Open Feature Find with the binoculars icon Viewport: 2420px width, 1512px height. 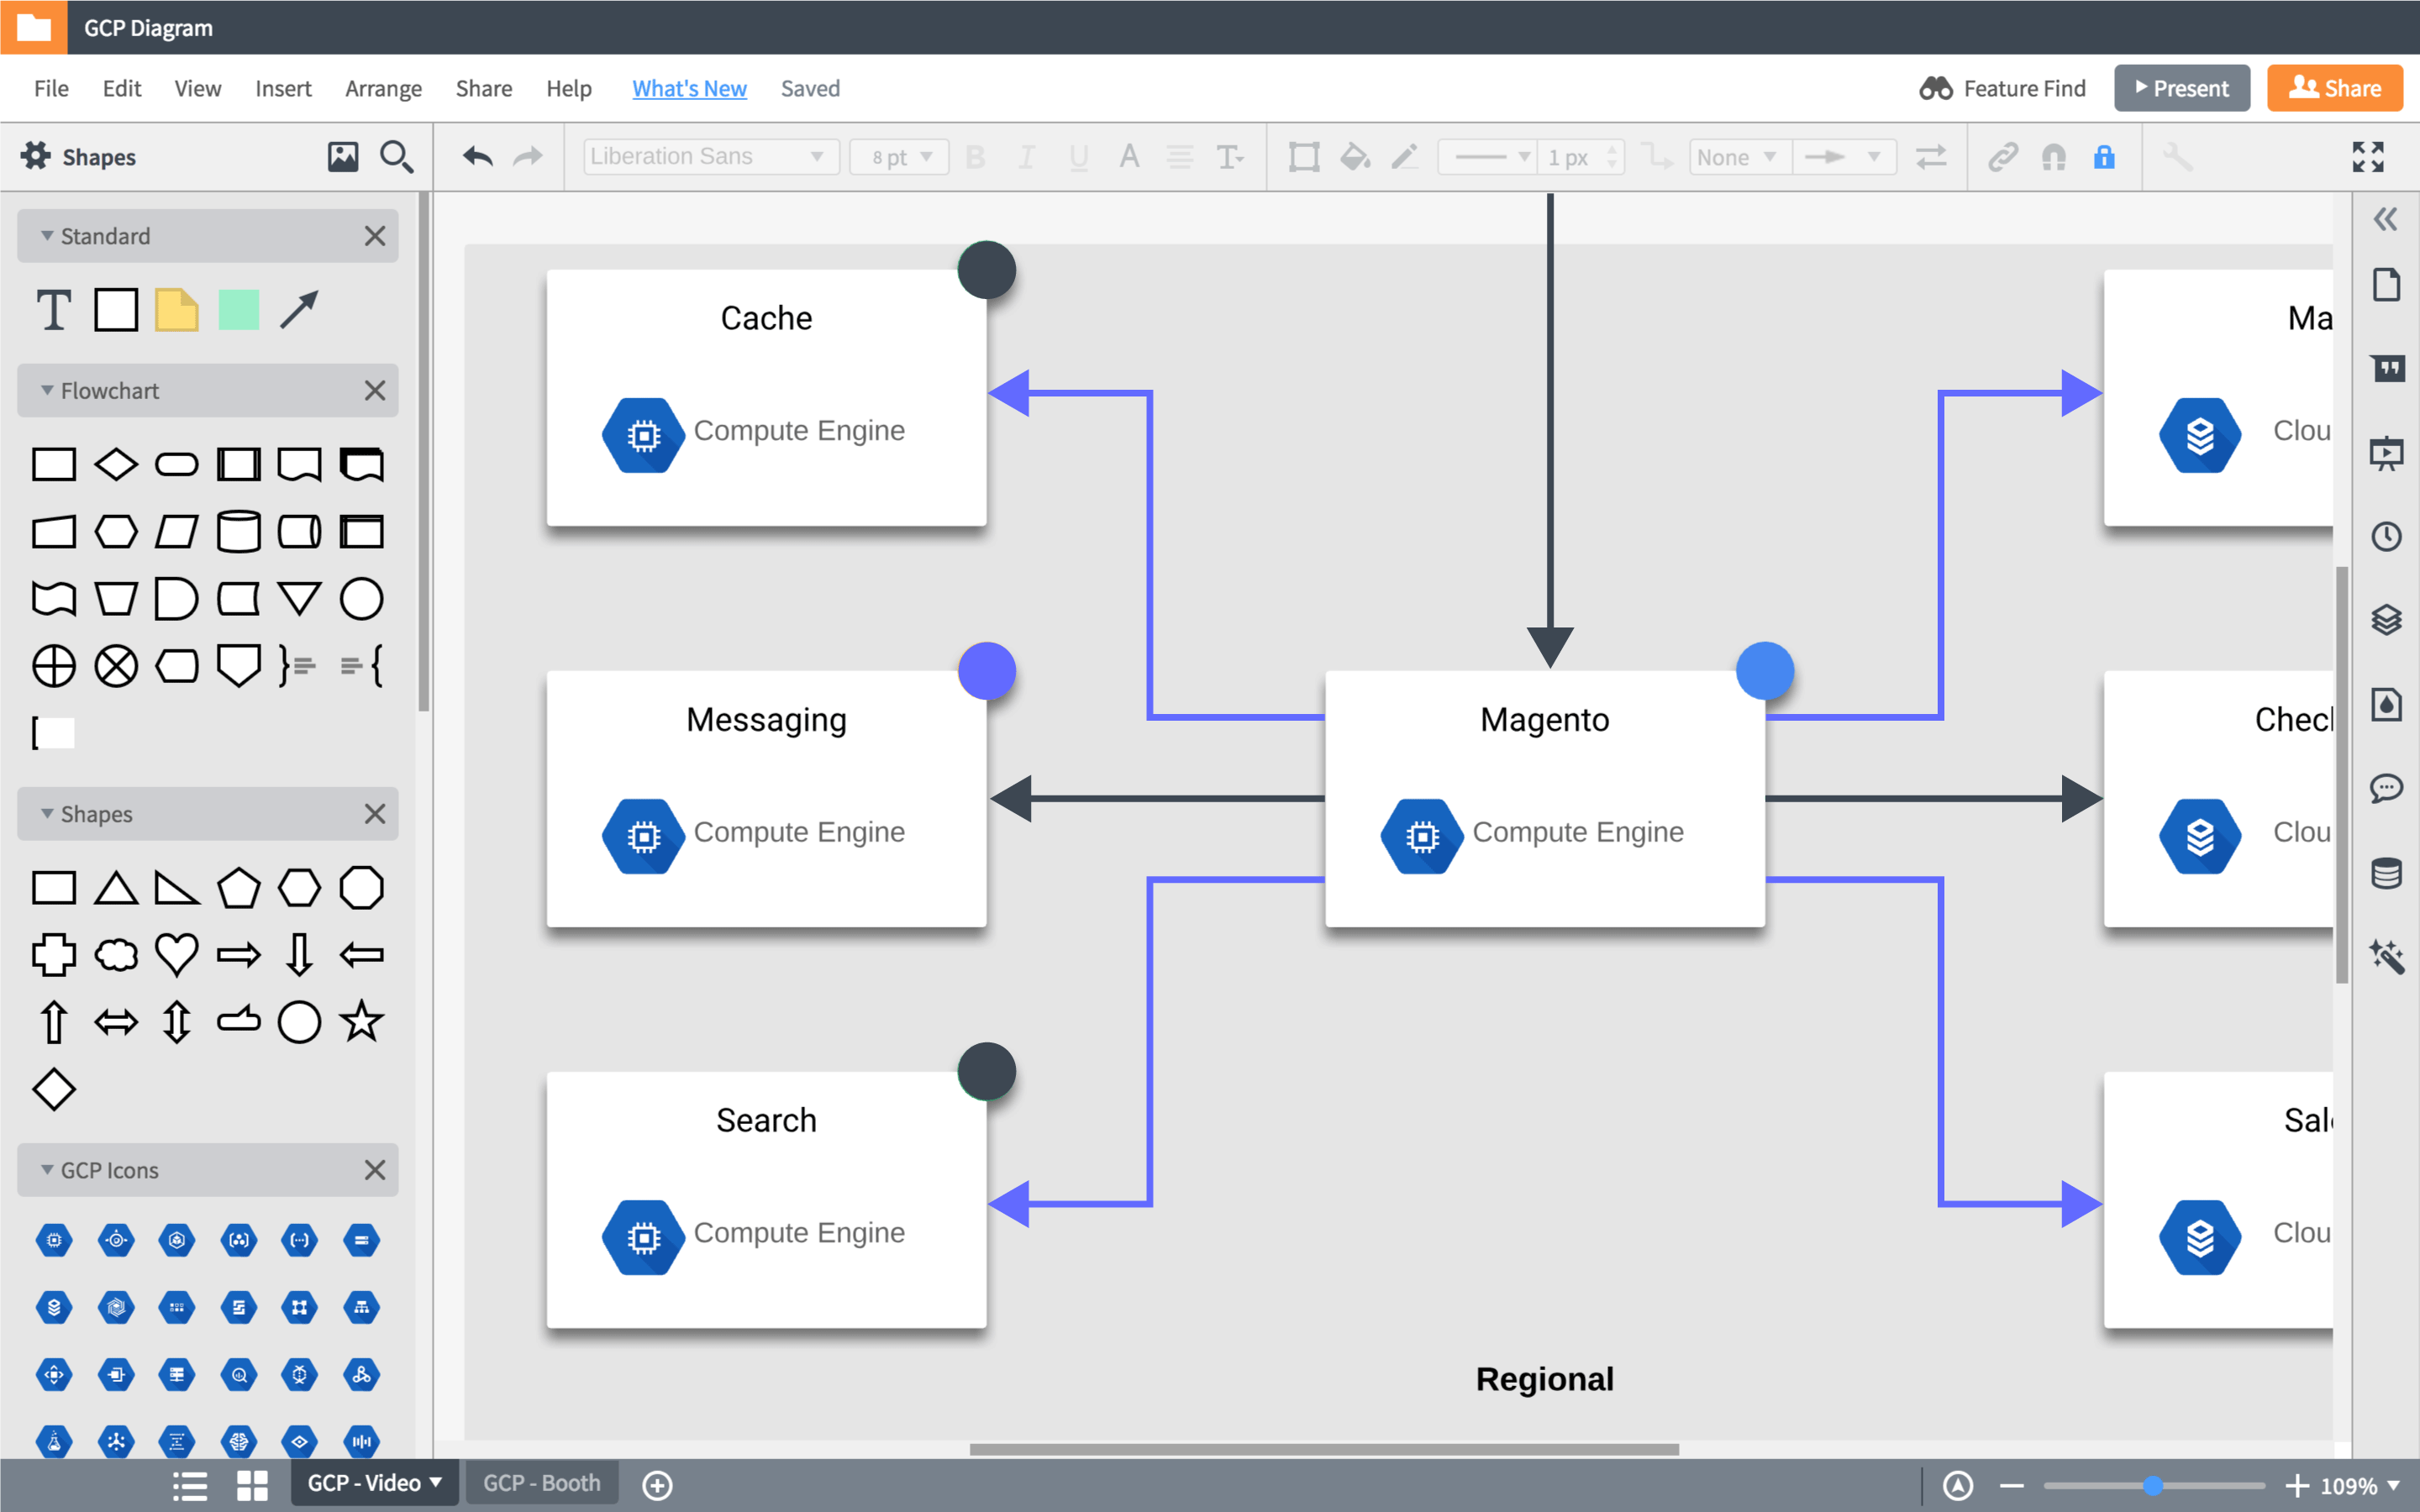[x=1937, y=88]
